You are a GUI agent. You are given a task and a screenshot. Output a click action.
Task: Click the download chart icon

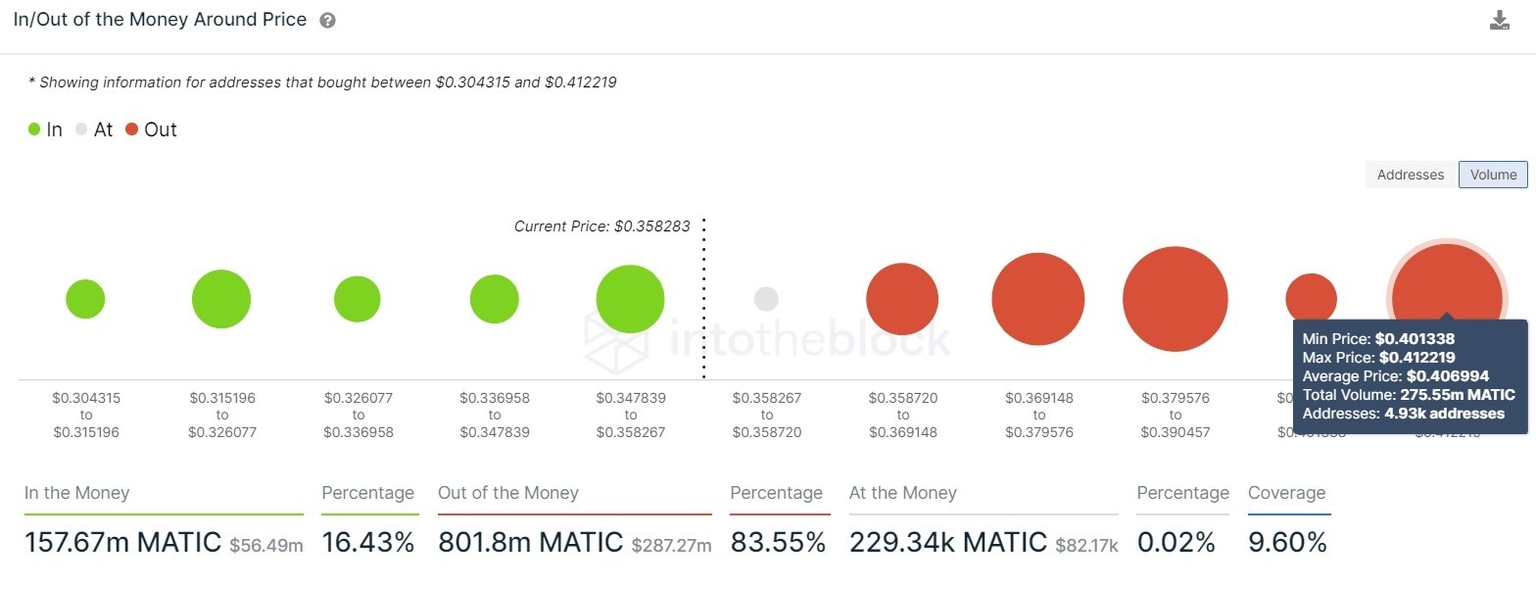[1499, 19]
